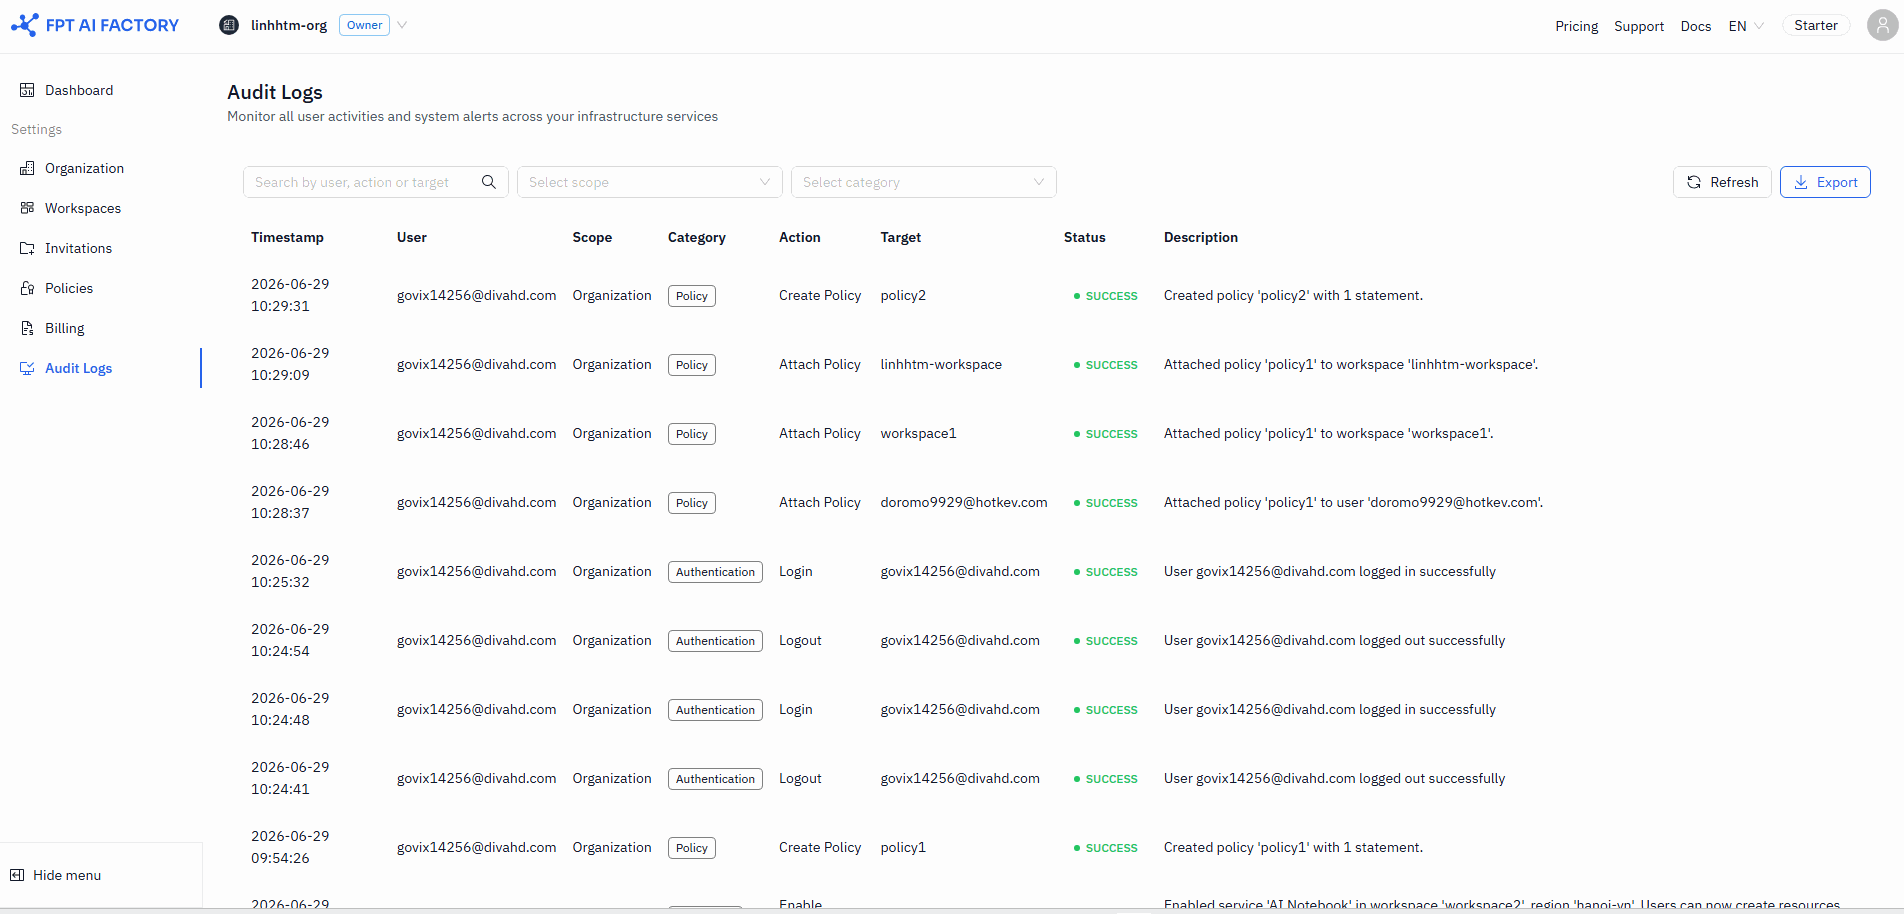Click the Owner role badge
Viewport: 1904px width, 914px height.
(364, 25)
